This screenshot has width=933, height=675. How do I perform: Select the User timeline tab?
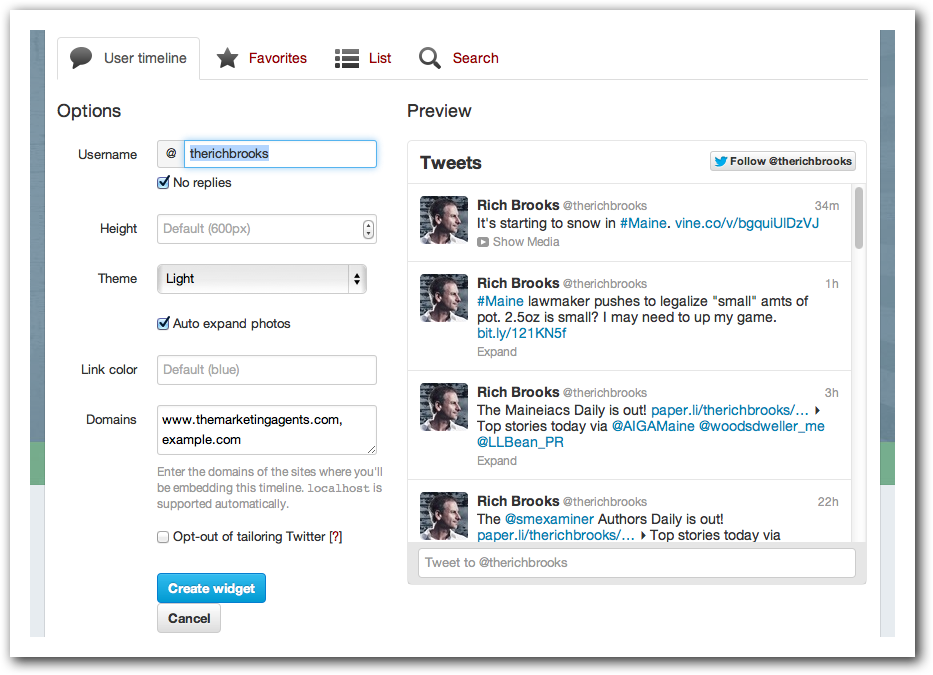[129, 58]
